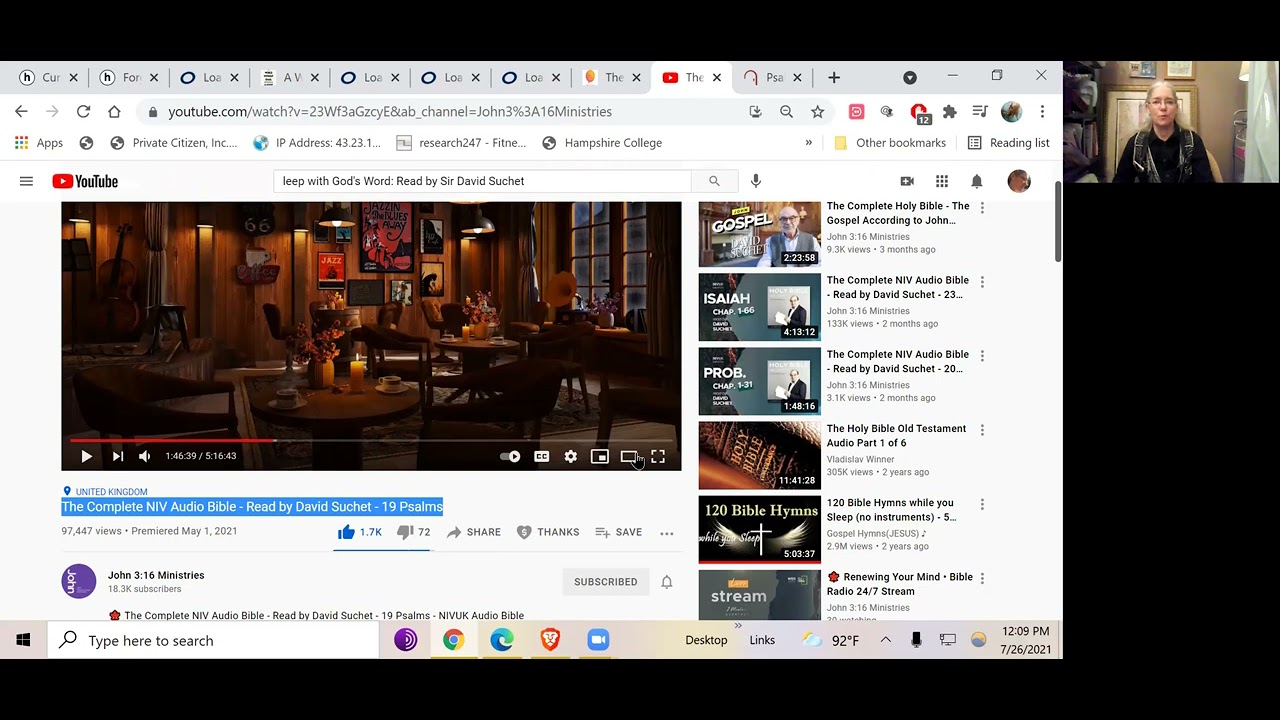Screen dimensions: 1280x720
Task: Click the THANKS button
Action: pyautogui.click(x=547, y=532)
